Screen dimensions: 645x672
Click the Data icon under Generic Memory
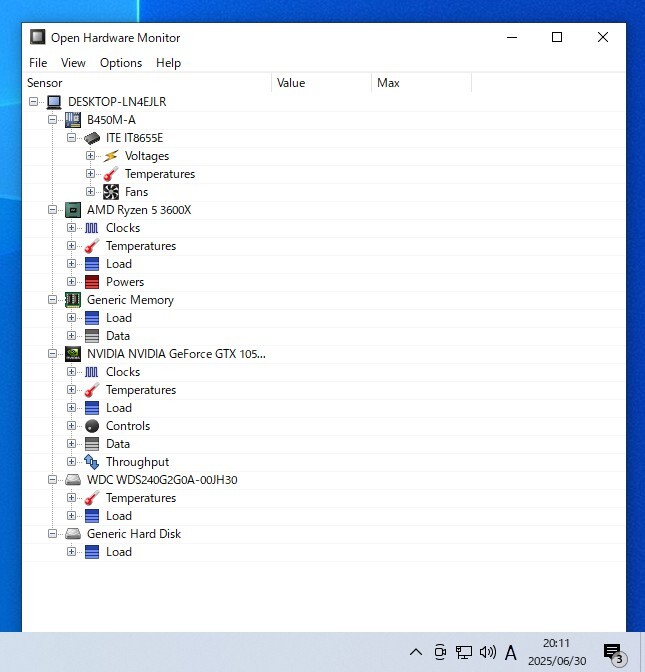[92, 336]
